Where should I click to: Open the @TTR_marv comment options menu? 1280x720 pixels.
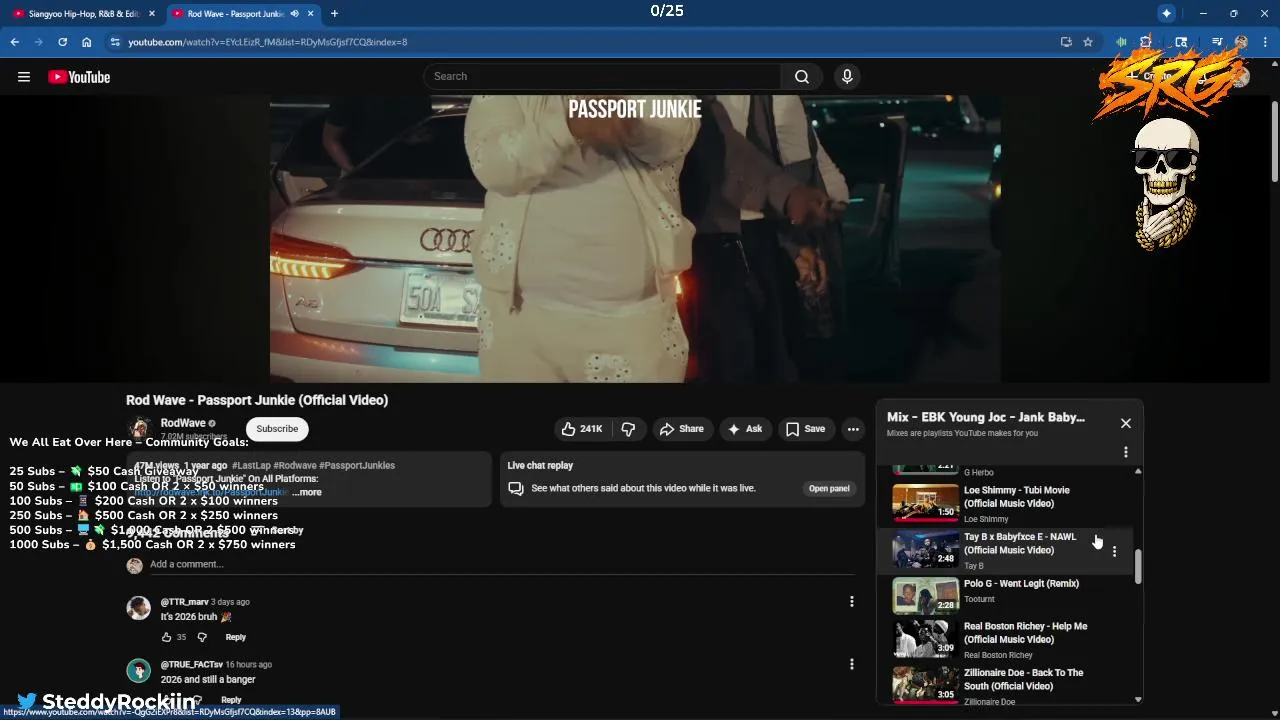(852, 602)
